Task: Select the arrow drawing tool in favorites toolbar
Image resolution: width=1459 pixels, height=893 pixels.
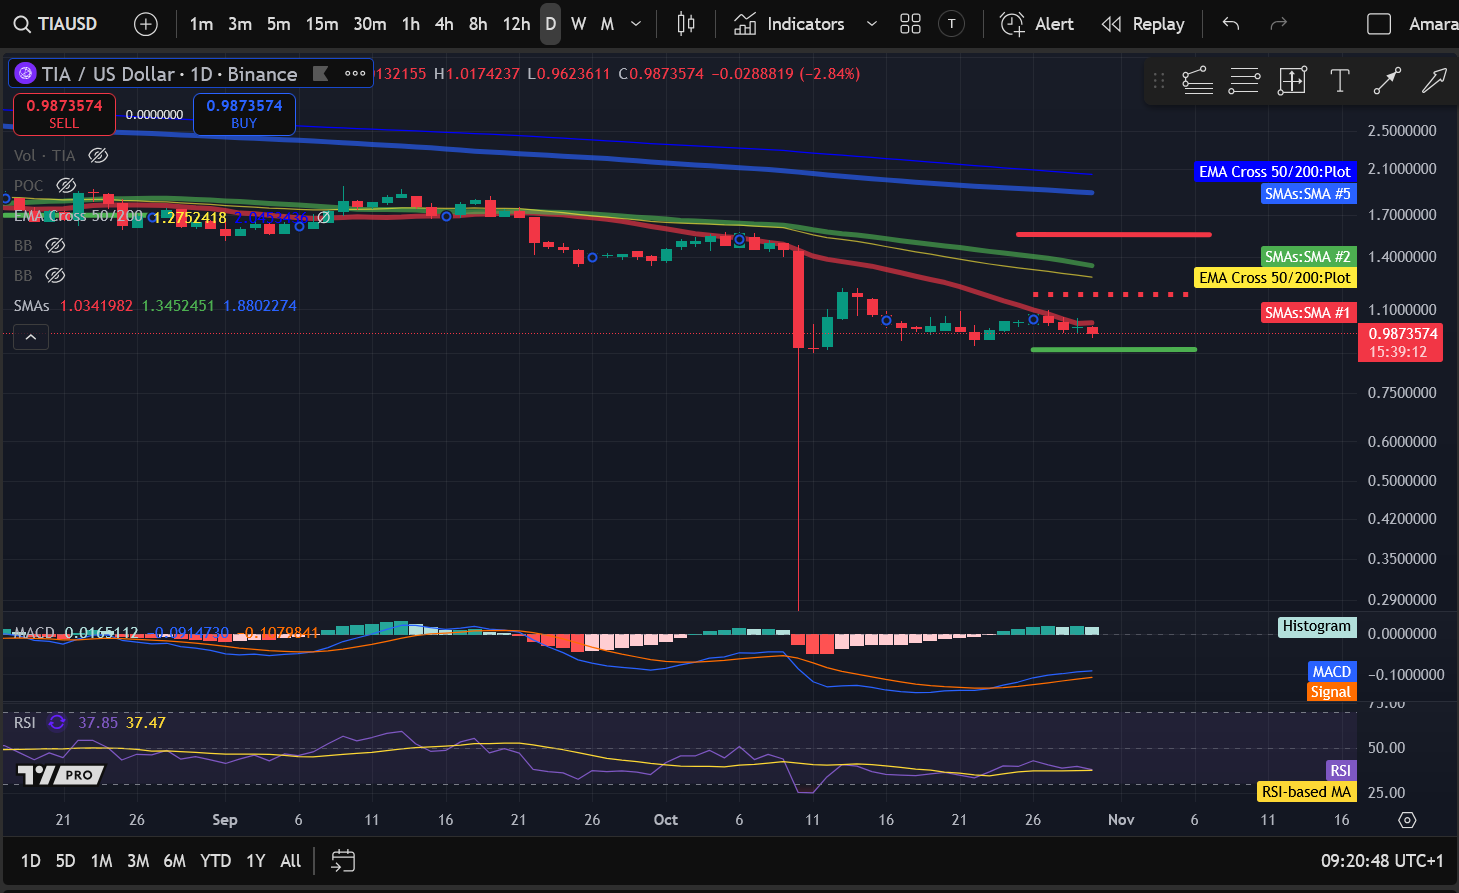Action: pos(1434,81)
